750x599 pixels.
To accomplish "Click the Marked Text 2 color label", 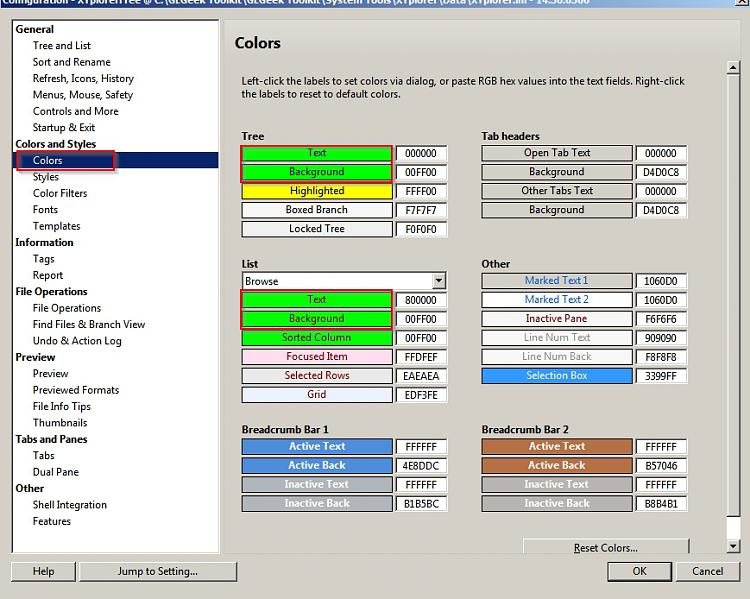I will [557, 300].
